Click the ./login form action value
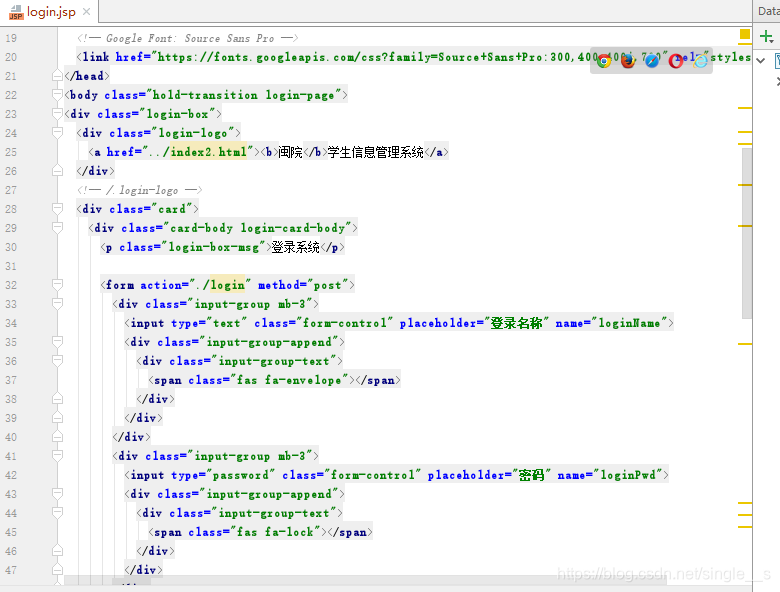 tap(220, 285)
